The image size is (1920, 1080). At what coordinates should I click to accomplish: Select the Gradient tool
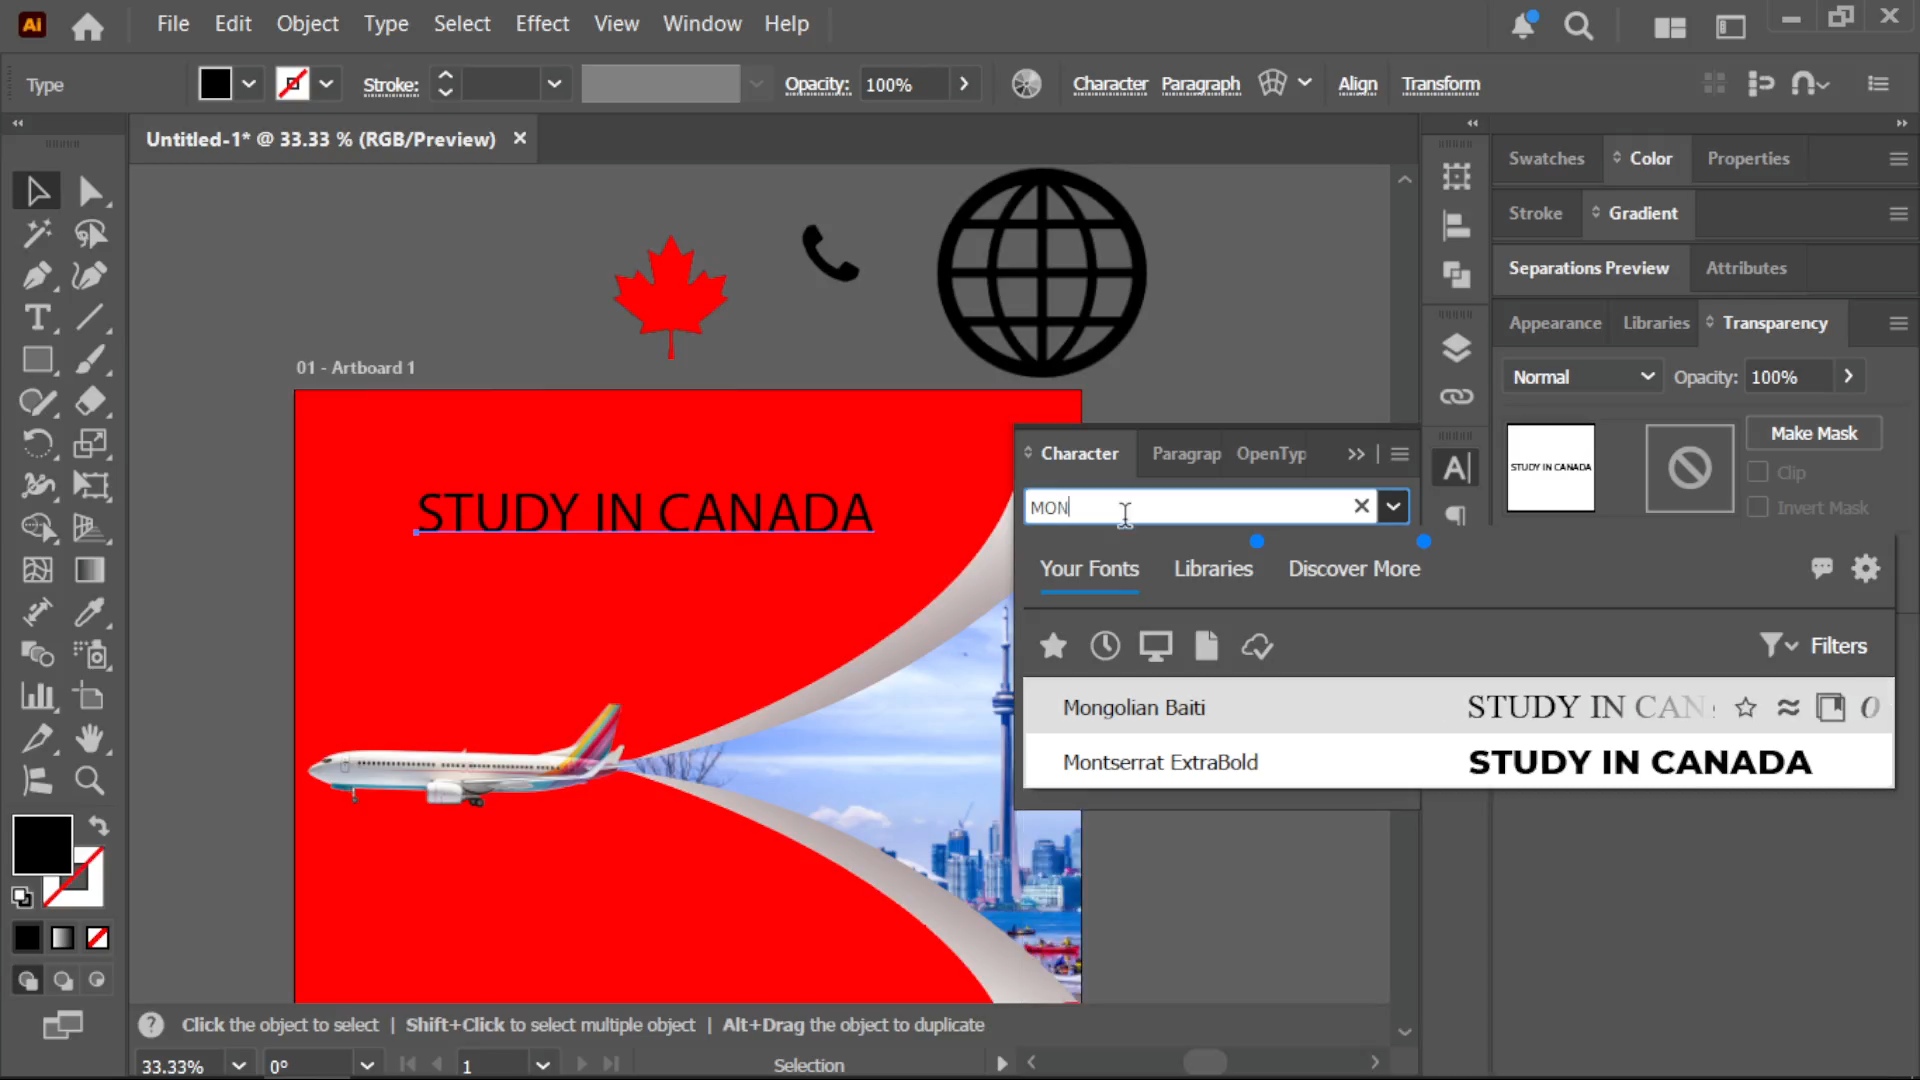pos(90,570)
